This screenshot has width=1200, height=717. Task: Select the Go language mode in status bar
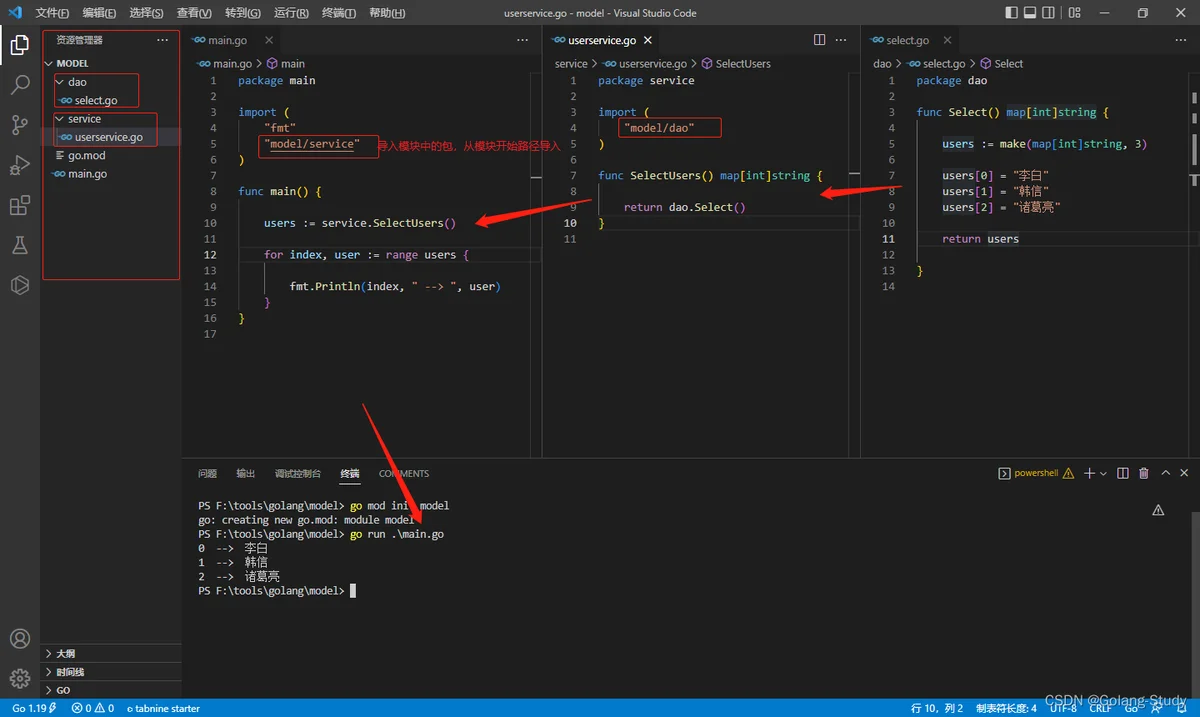(x=1131, y=708)
